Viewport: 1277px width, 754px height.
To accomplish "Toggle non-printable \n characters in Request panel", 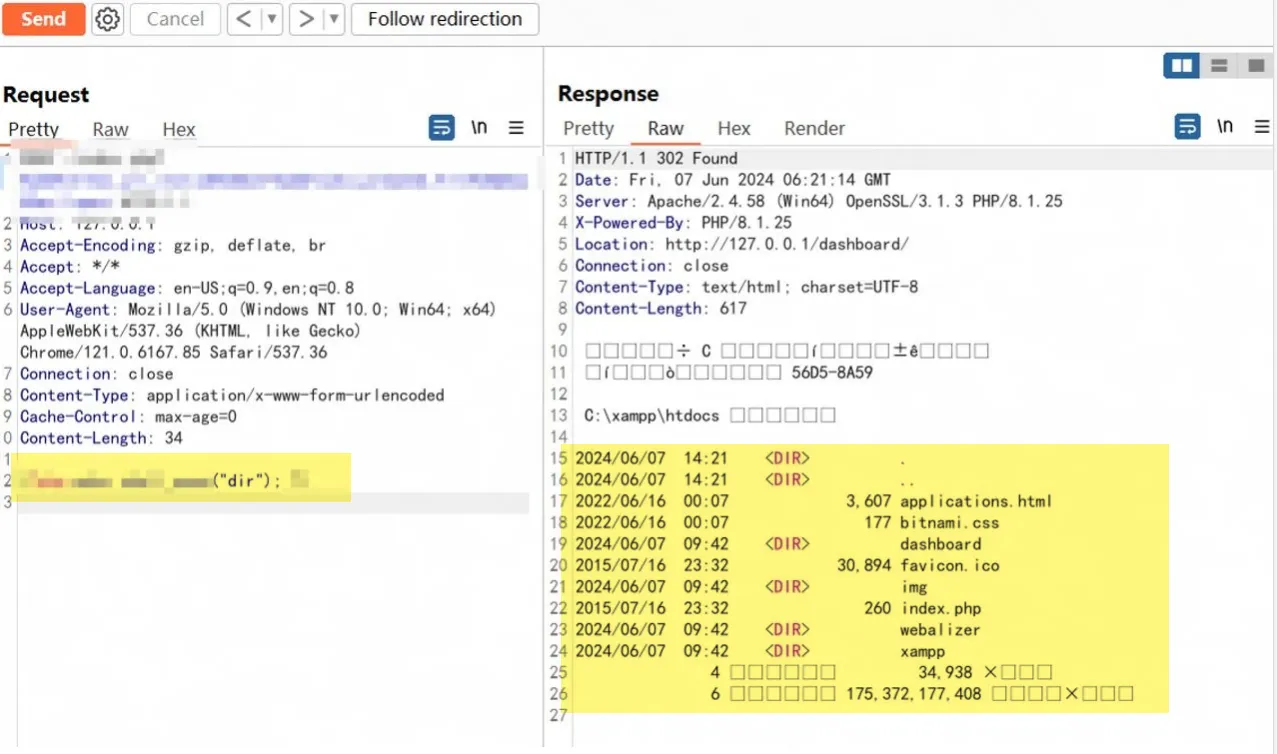I will [480, 128].
